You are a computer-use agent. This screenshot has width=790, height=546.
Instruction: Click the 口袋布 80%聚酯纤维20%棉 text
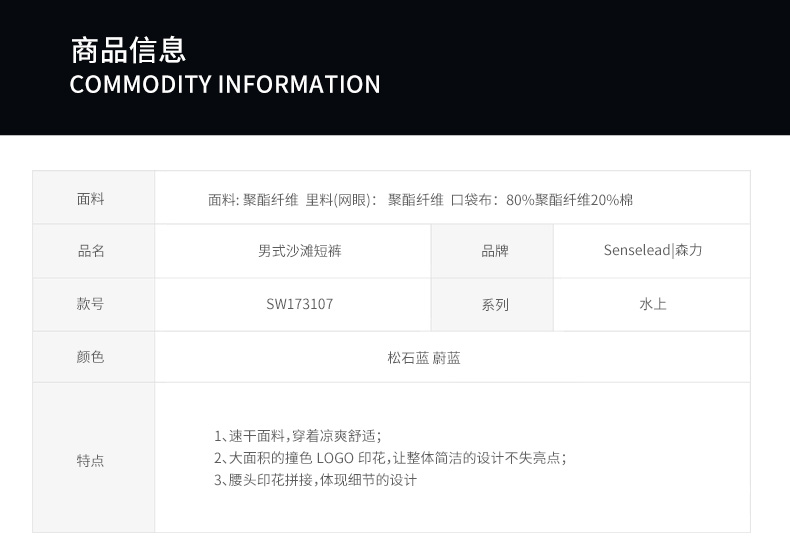tap(541, 199)
